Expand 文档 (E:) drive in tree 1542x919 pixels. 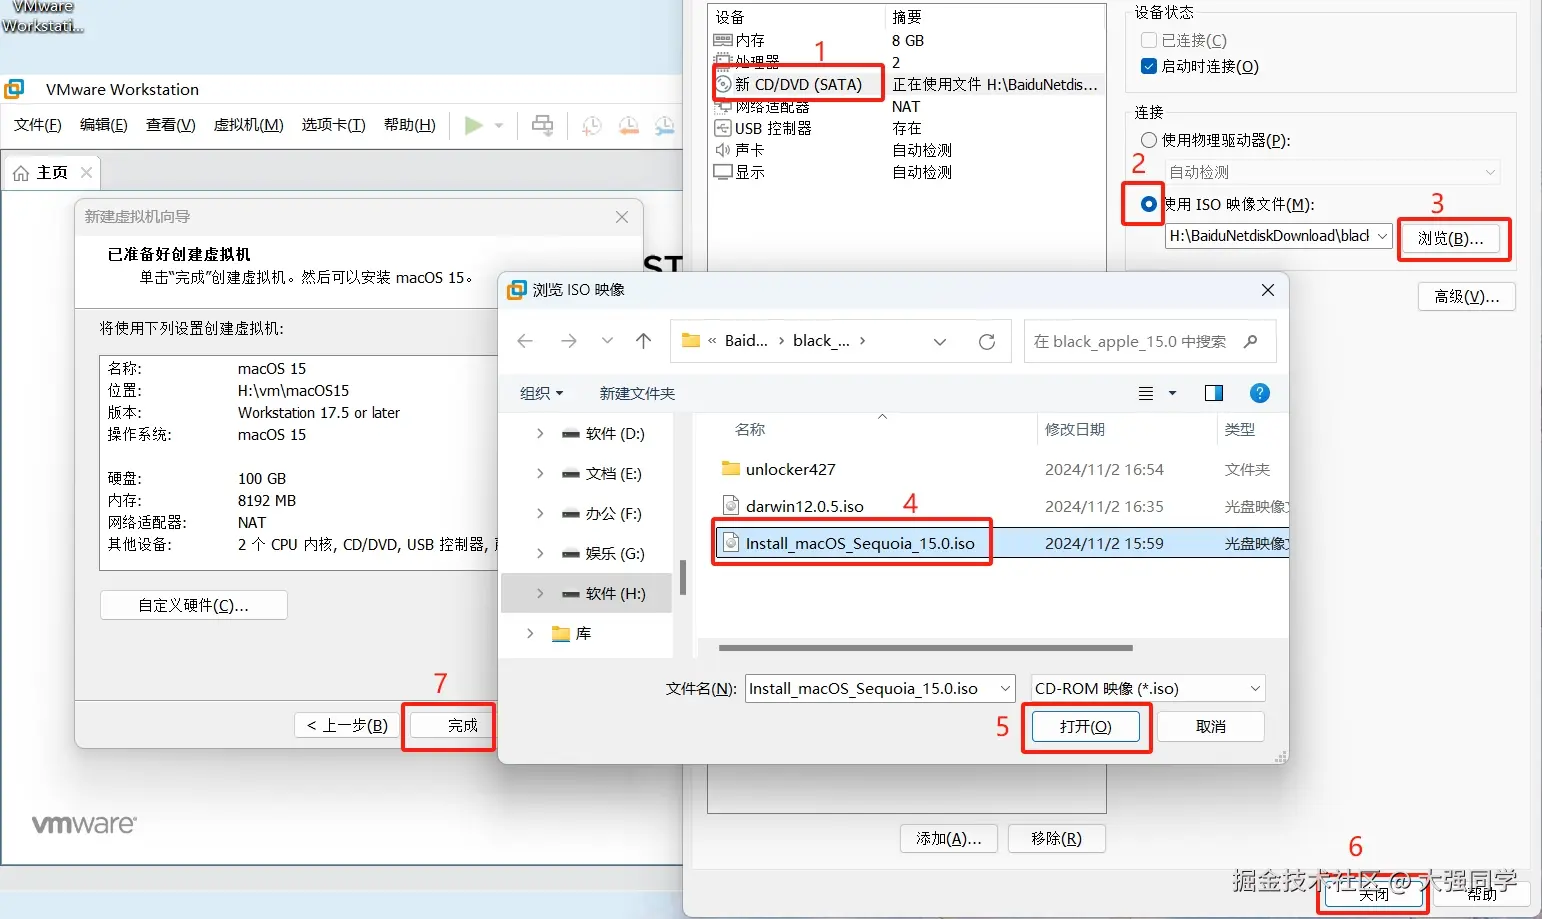[x=540, y=473]
